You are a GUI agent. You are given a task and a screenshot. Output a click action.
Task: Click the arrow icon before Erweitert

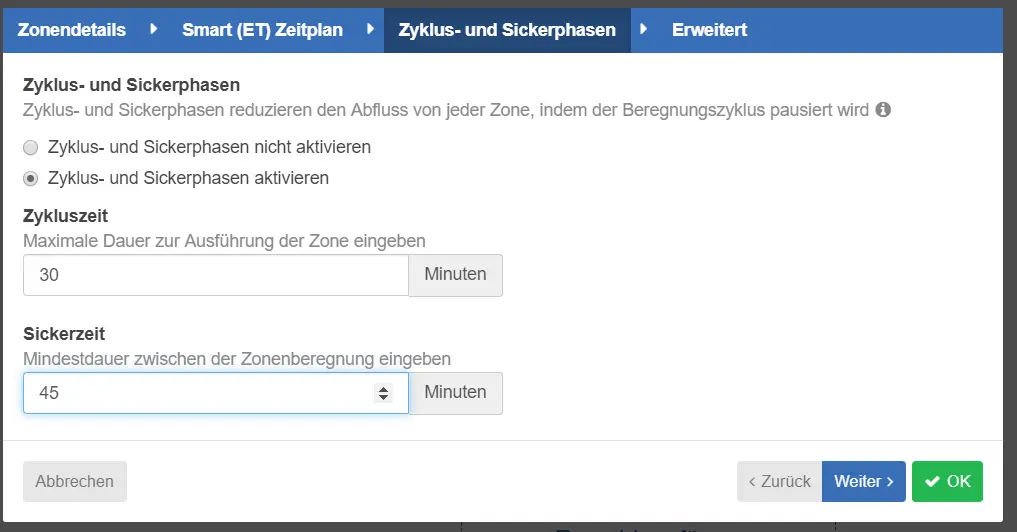[x=644, y=30]
